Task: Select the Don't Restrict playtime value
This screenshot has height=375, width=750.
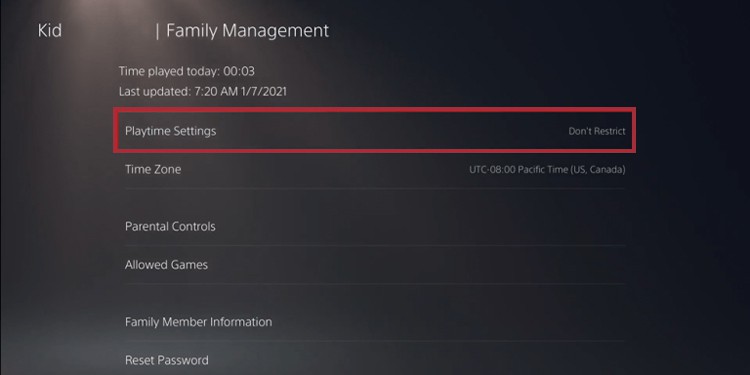Action: click(x=596, y=131)
